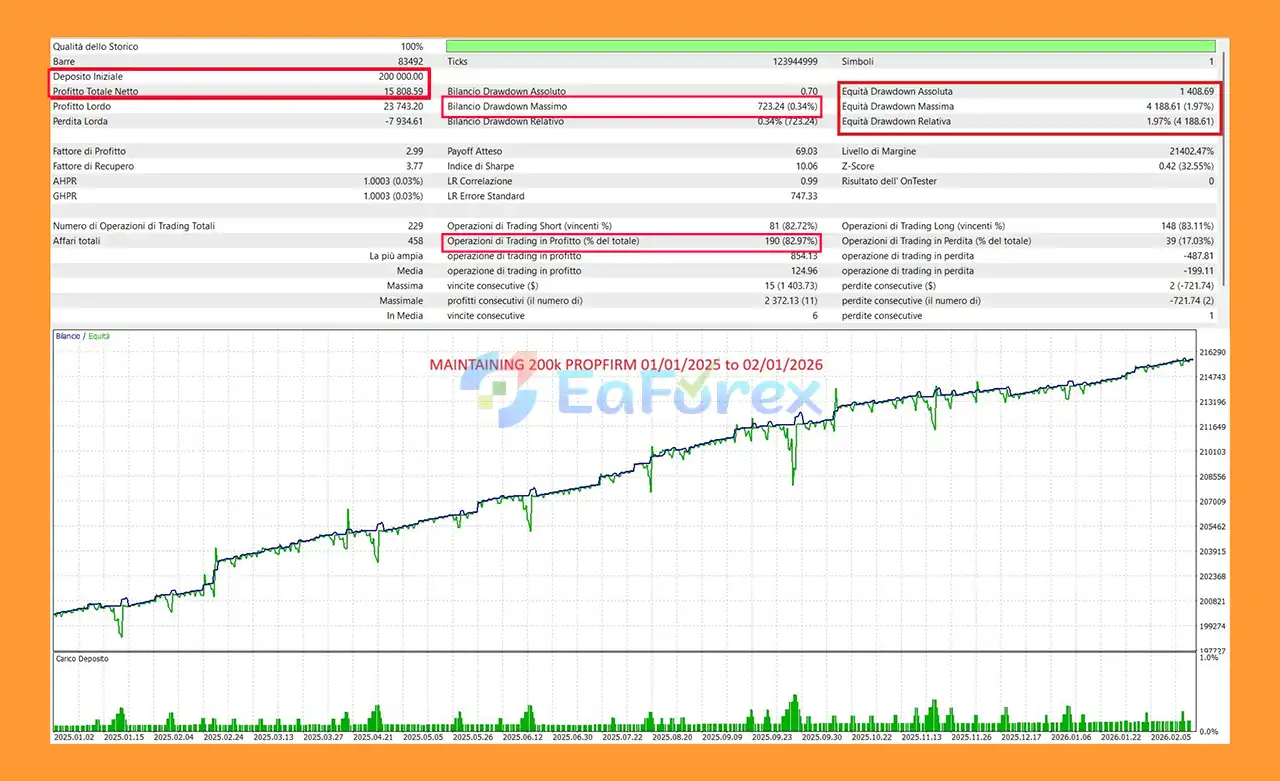
Task: Click the Indice di Sharpe value 10.06
Action: pos(805,166)
